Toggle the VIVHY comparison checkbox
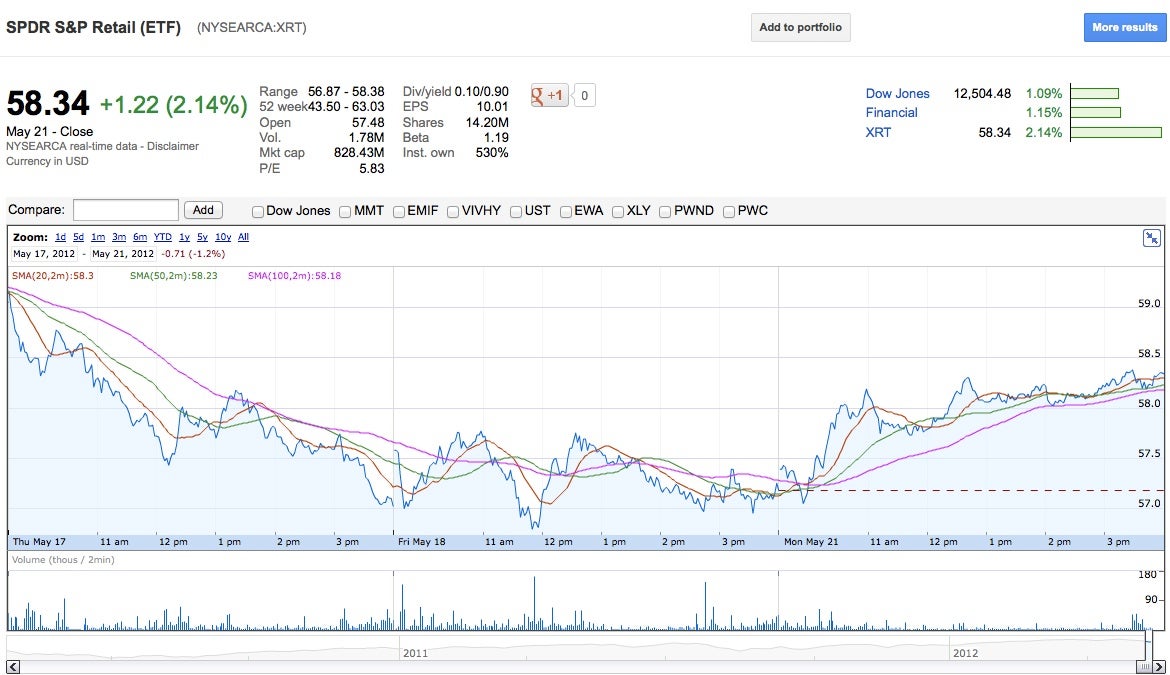The image size is (1170, 675). coord(452,212)
